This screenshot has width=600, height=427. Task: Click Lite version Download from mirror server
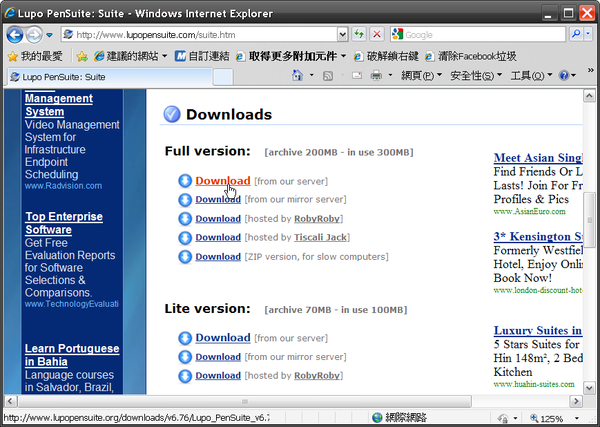tap(218, 357)
